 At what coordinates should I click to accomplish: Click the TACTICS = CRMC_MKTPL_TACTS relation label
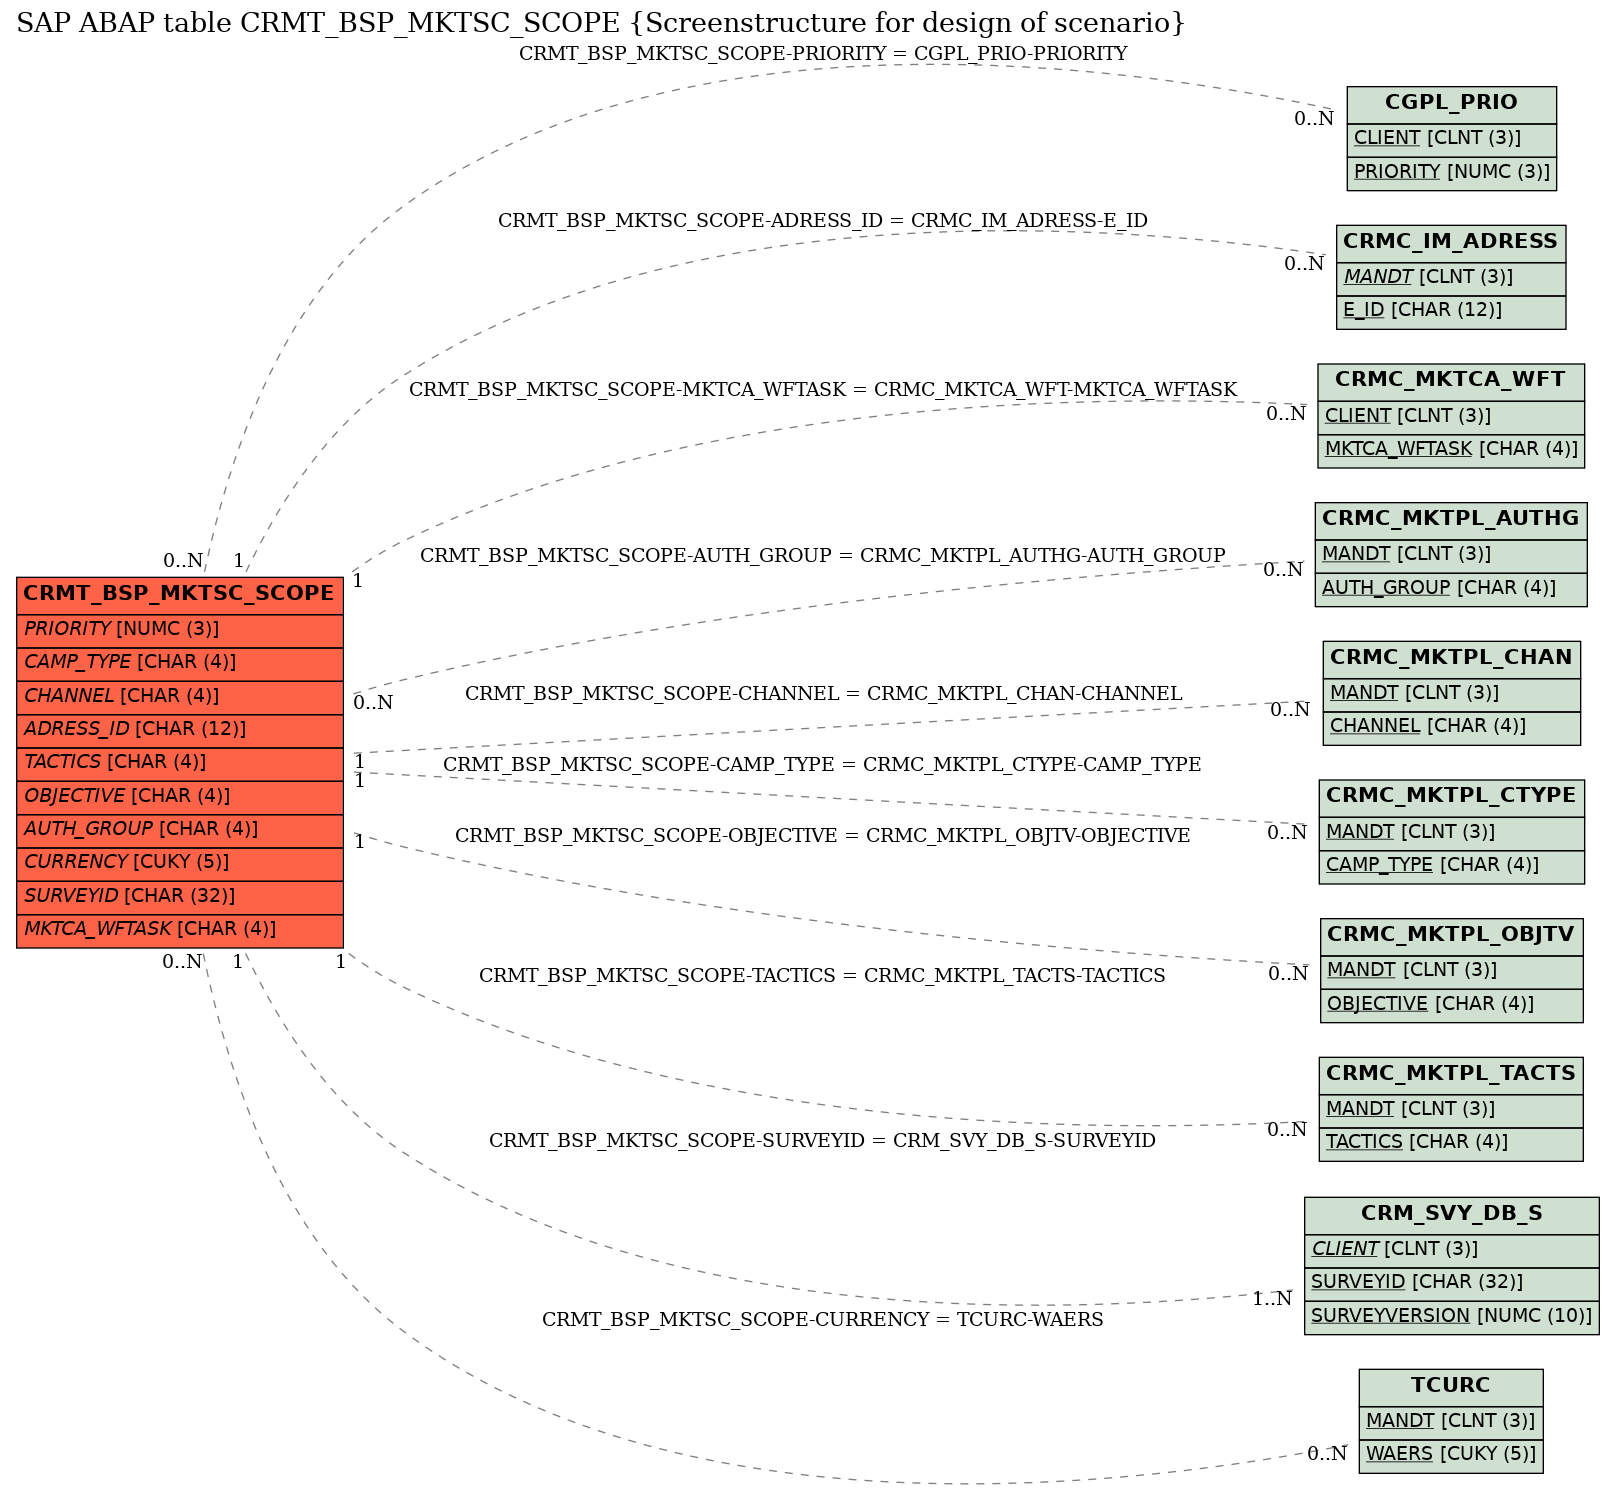(x=822, y=976)
